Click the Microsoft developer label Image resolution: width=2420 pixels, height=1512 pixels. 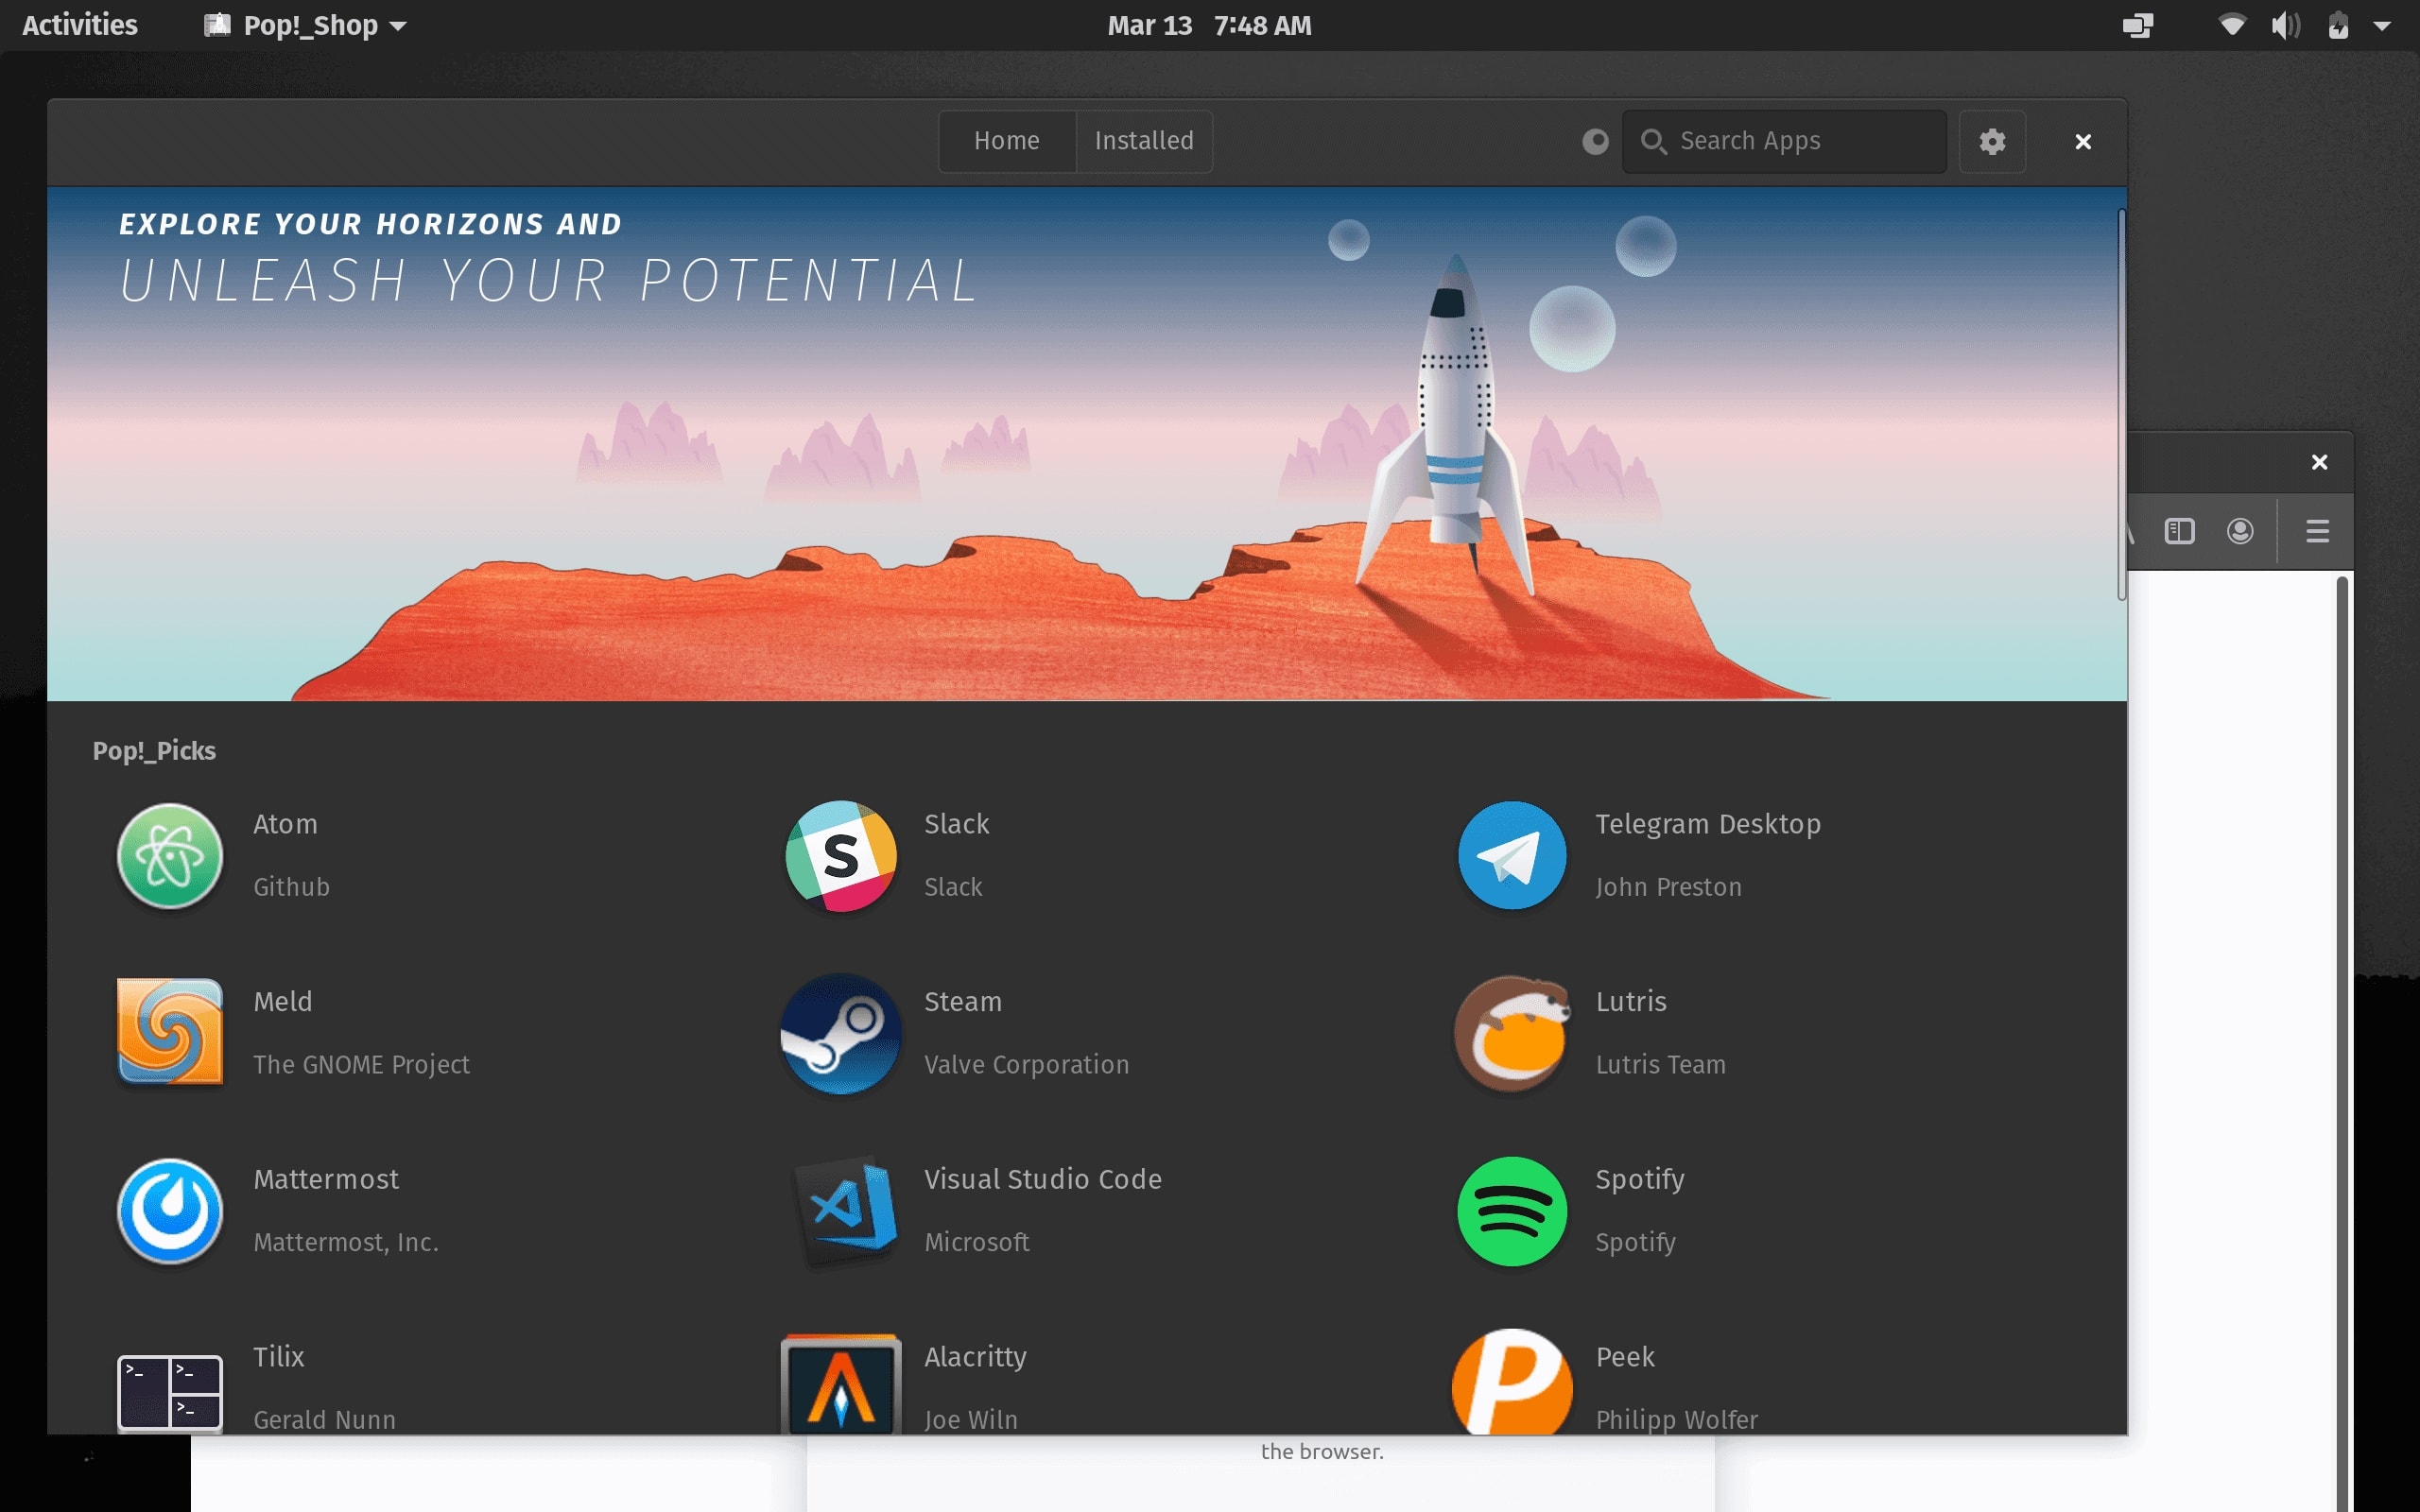[x=976, y=1242]
